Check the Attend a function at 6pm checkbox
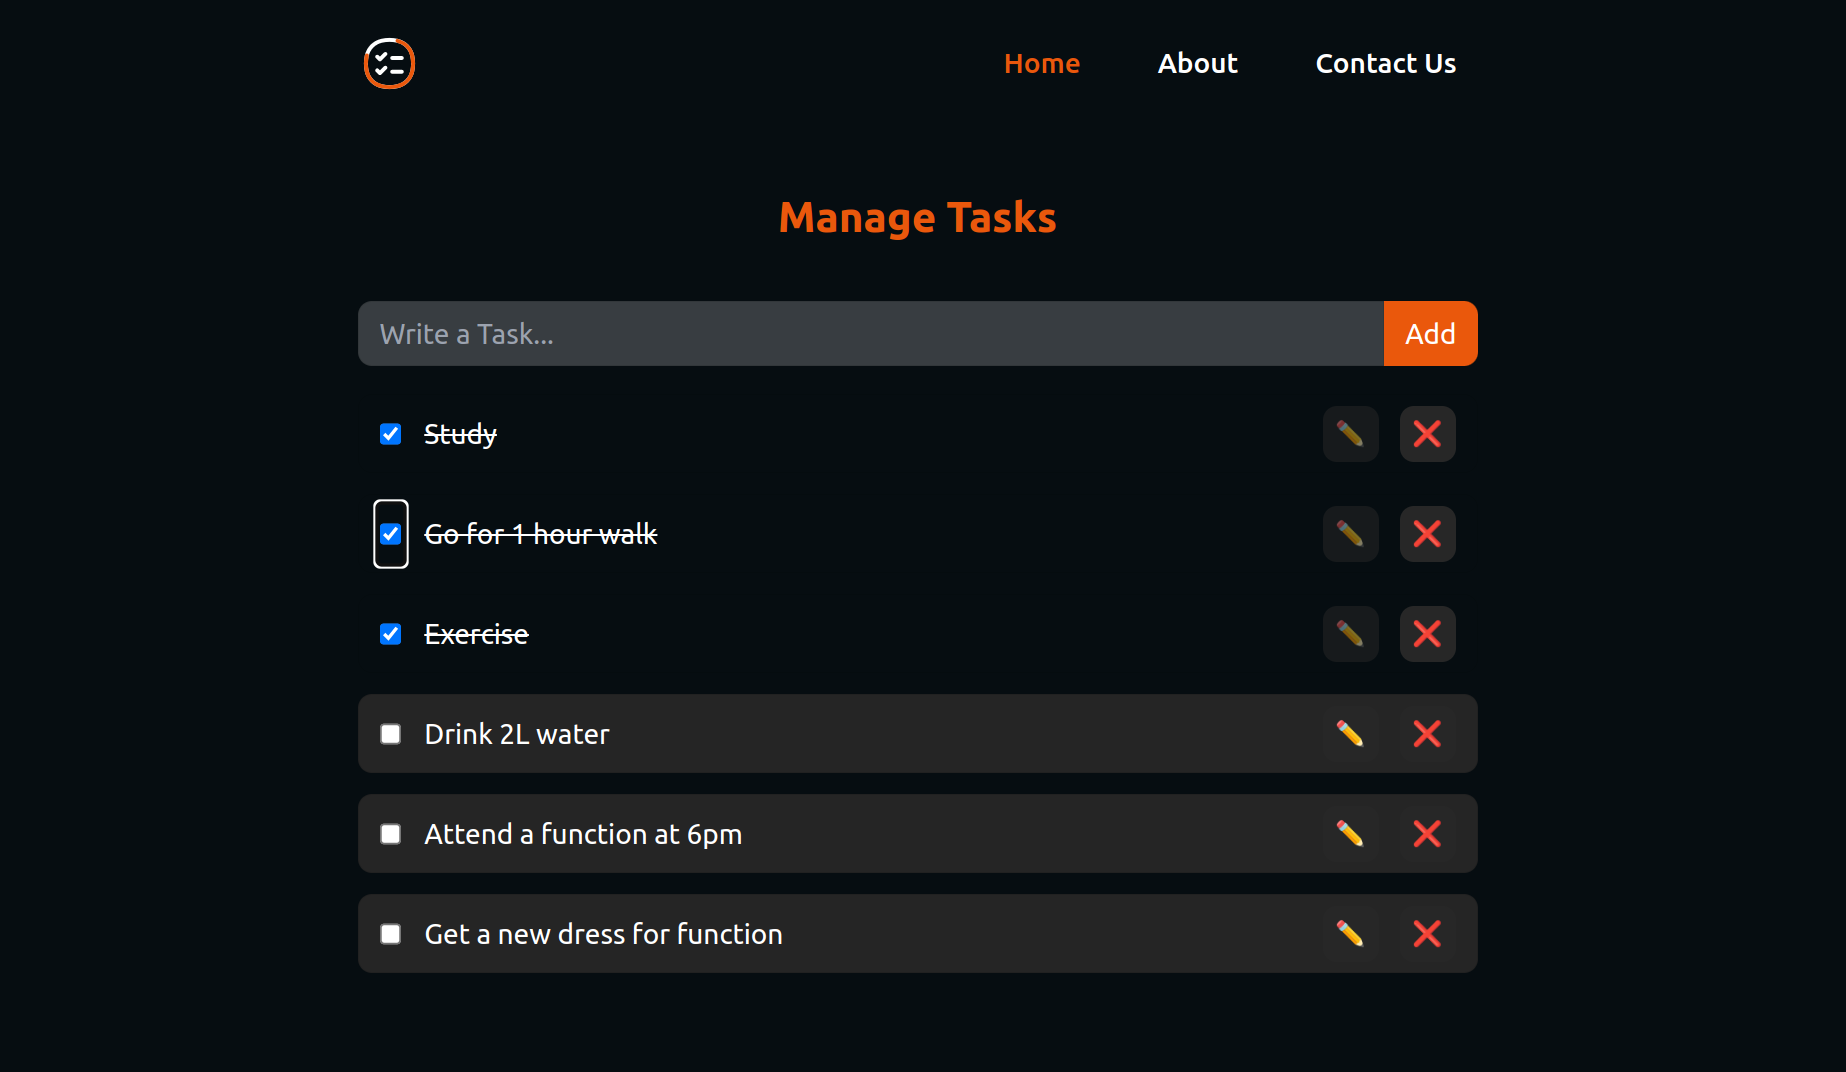This screenshot has height=1072, width=1846. (x=391, y=834)
